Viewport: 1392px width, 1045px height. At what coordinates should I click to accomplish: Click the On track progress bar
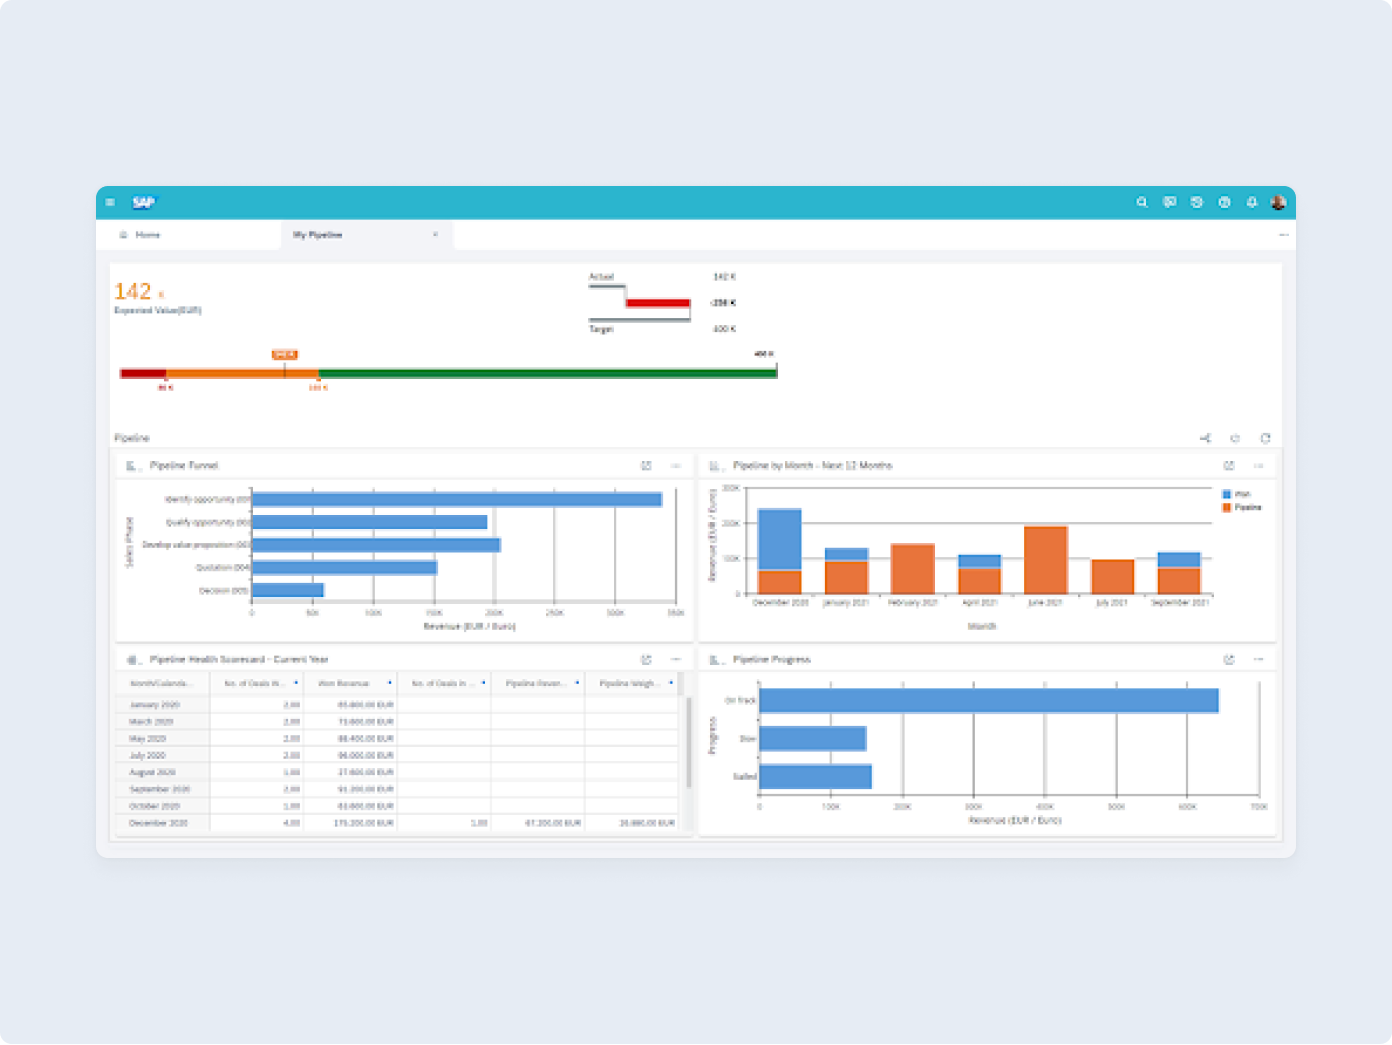tap(989, 700)
